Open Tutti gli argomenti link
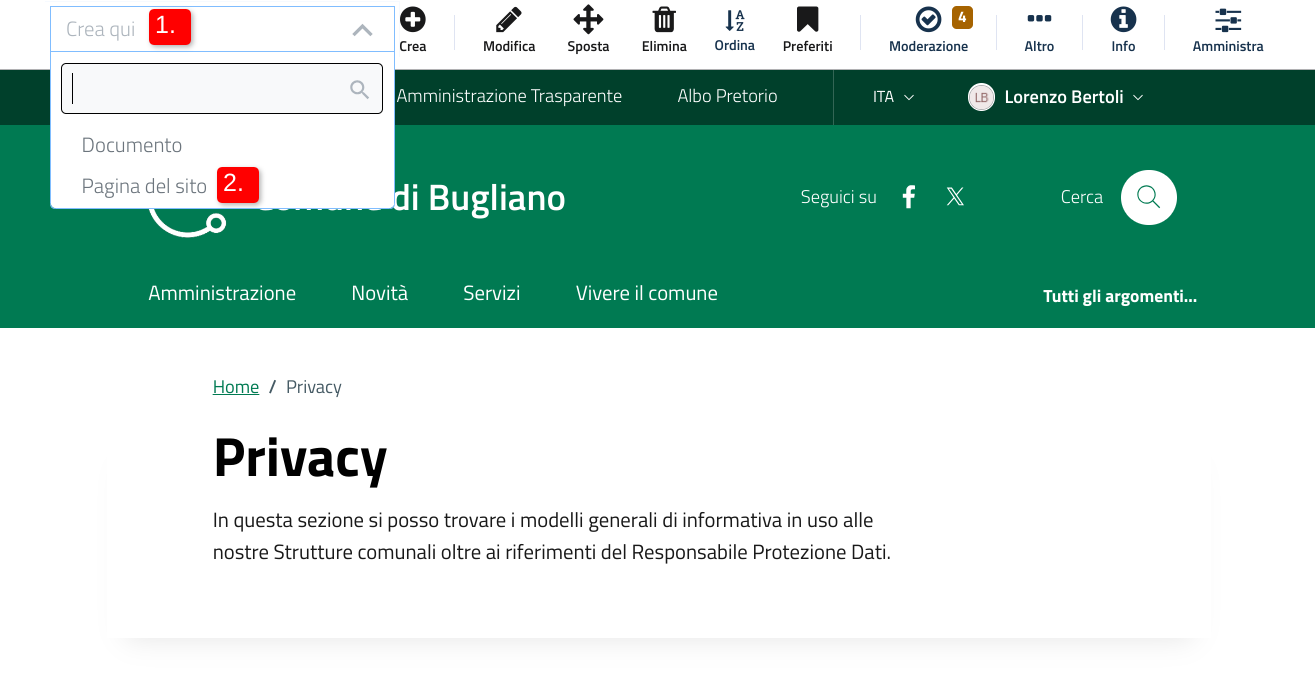 1119,296
